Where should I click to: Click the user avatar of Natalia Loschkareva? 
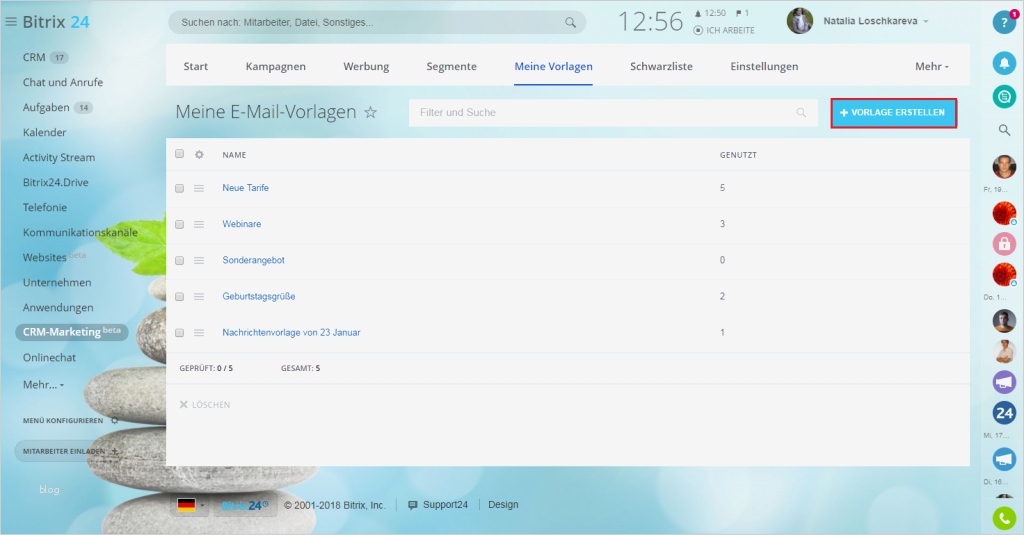[x=800, y=21]
